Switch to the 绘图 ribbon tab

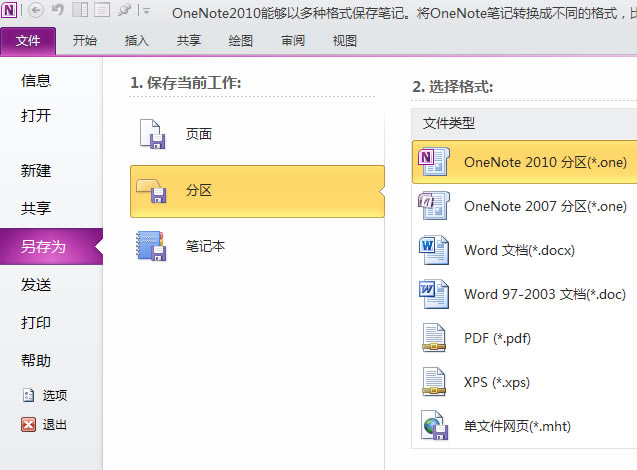click(240, 41)
